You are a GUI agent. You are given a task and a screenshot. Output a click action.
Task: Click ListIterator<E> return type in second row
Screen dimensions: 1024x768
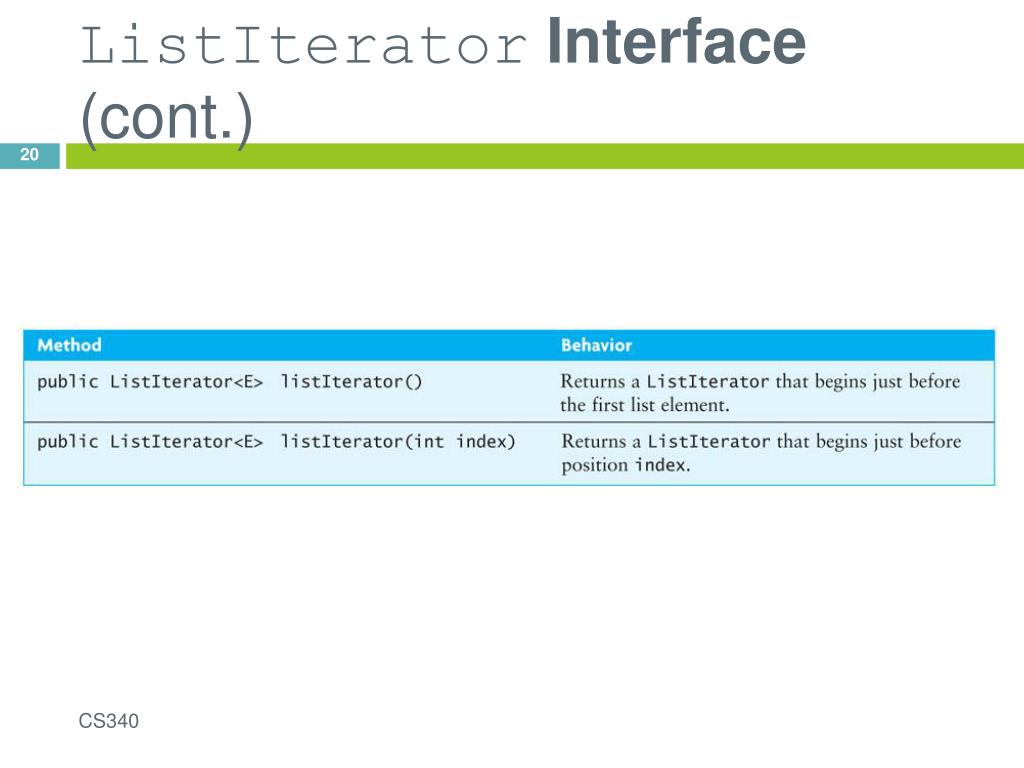[186, 441]
